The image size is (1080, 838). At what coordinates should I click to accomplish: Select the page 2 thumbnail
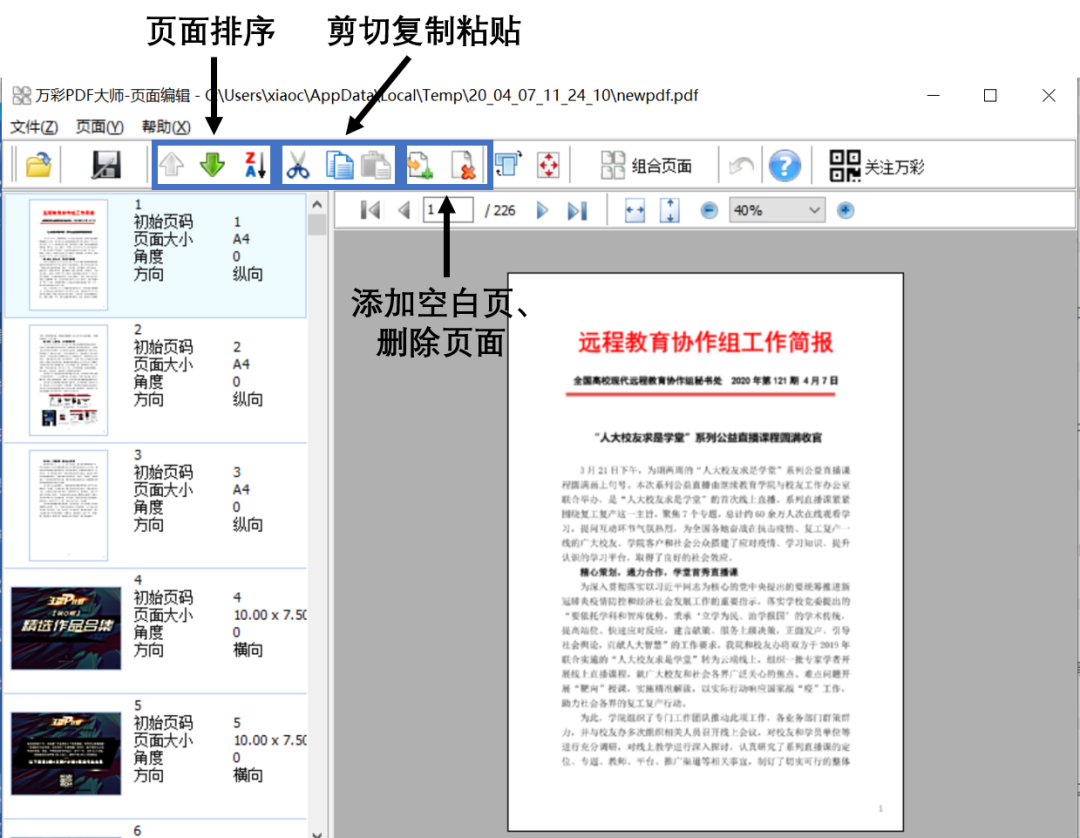coord(68,380)
